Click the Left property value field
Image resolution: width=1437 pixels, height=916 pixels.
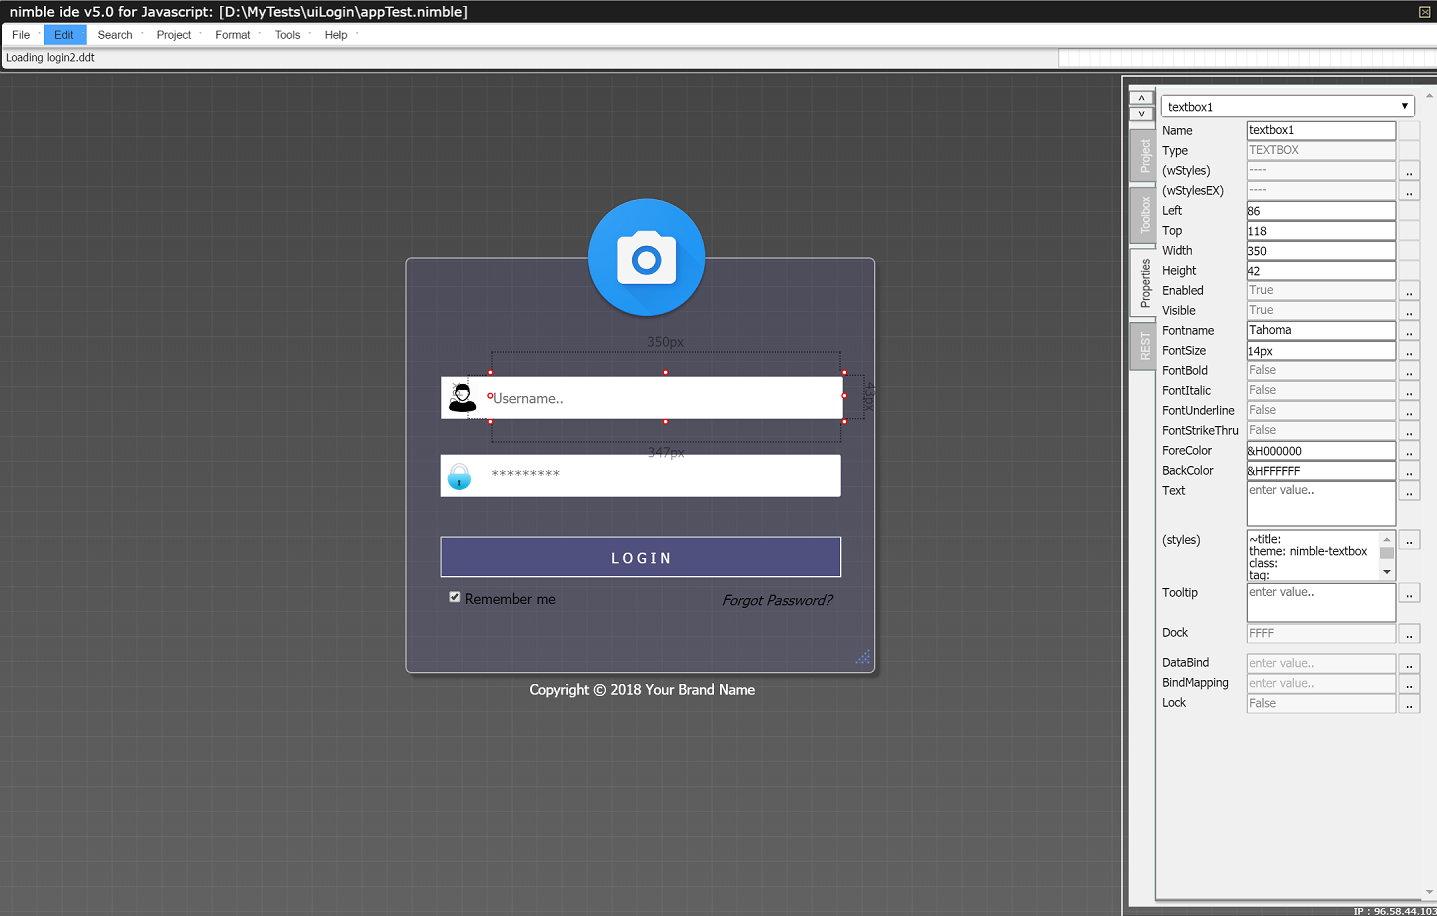[1321, 211]
